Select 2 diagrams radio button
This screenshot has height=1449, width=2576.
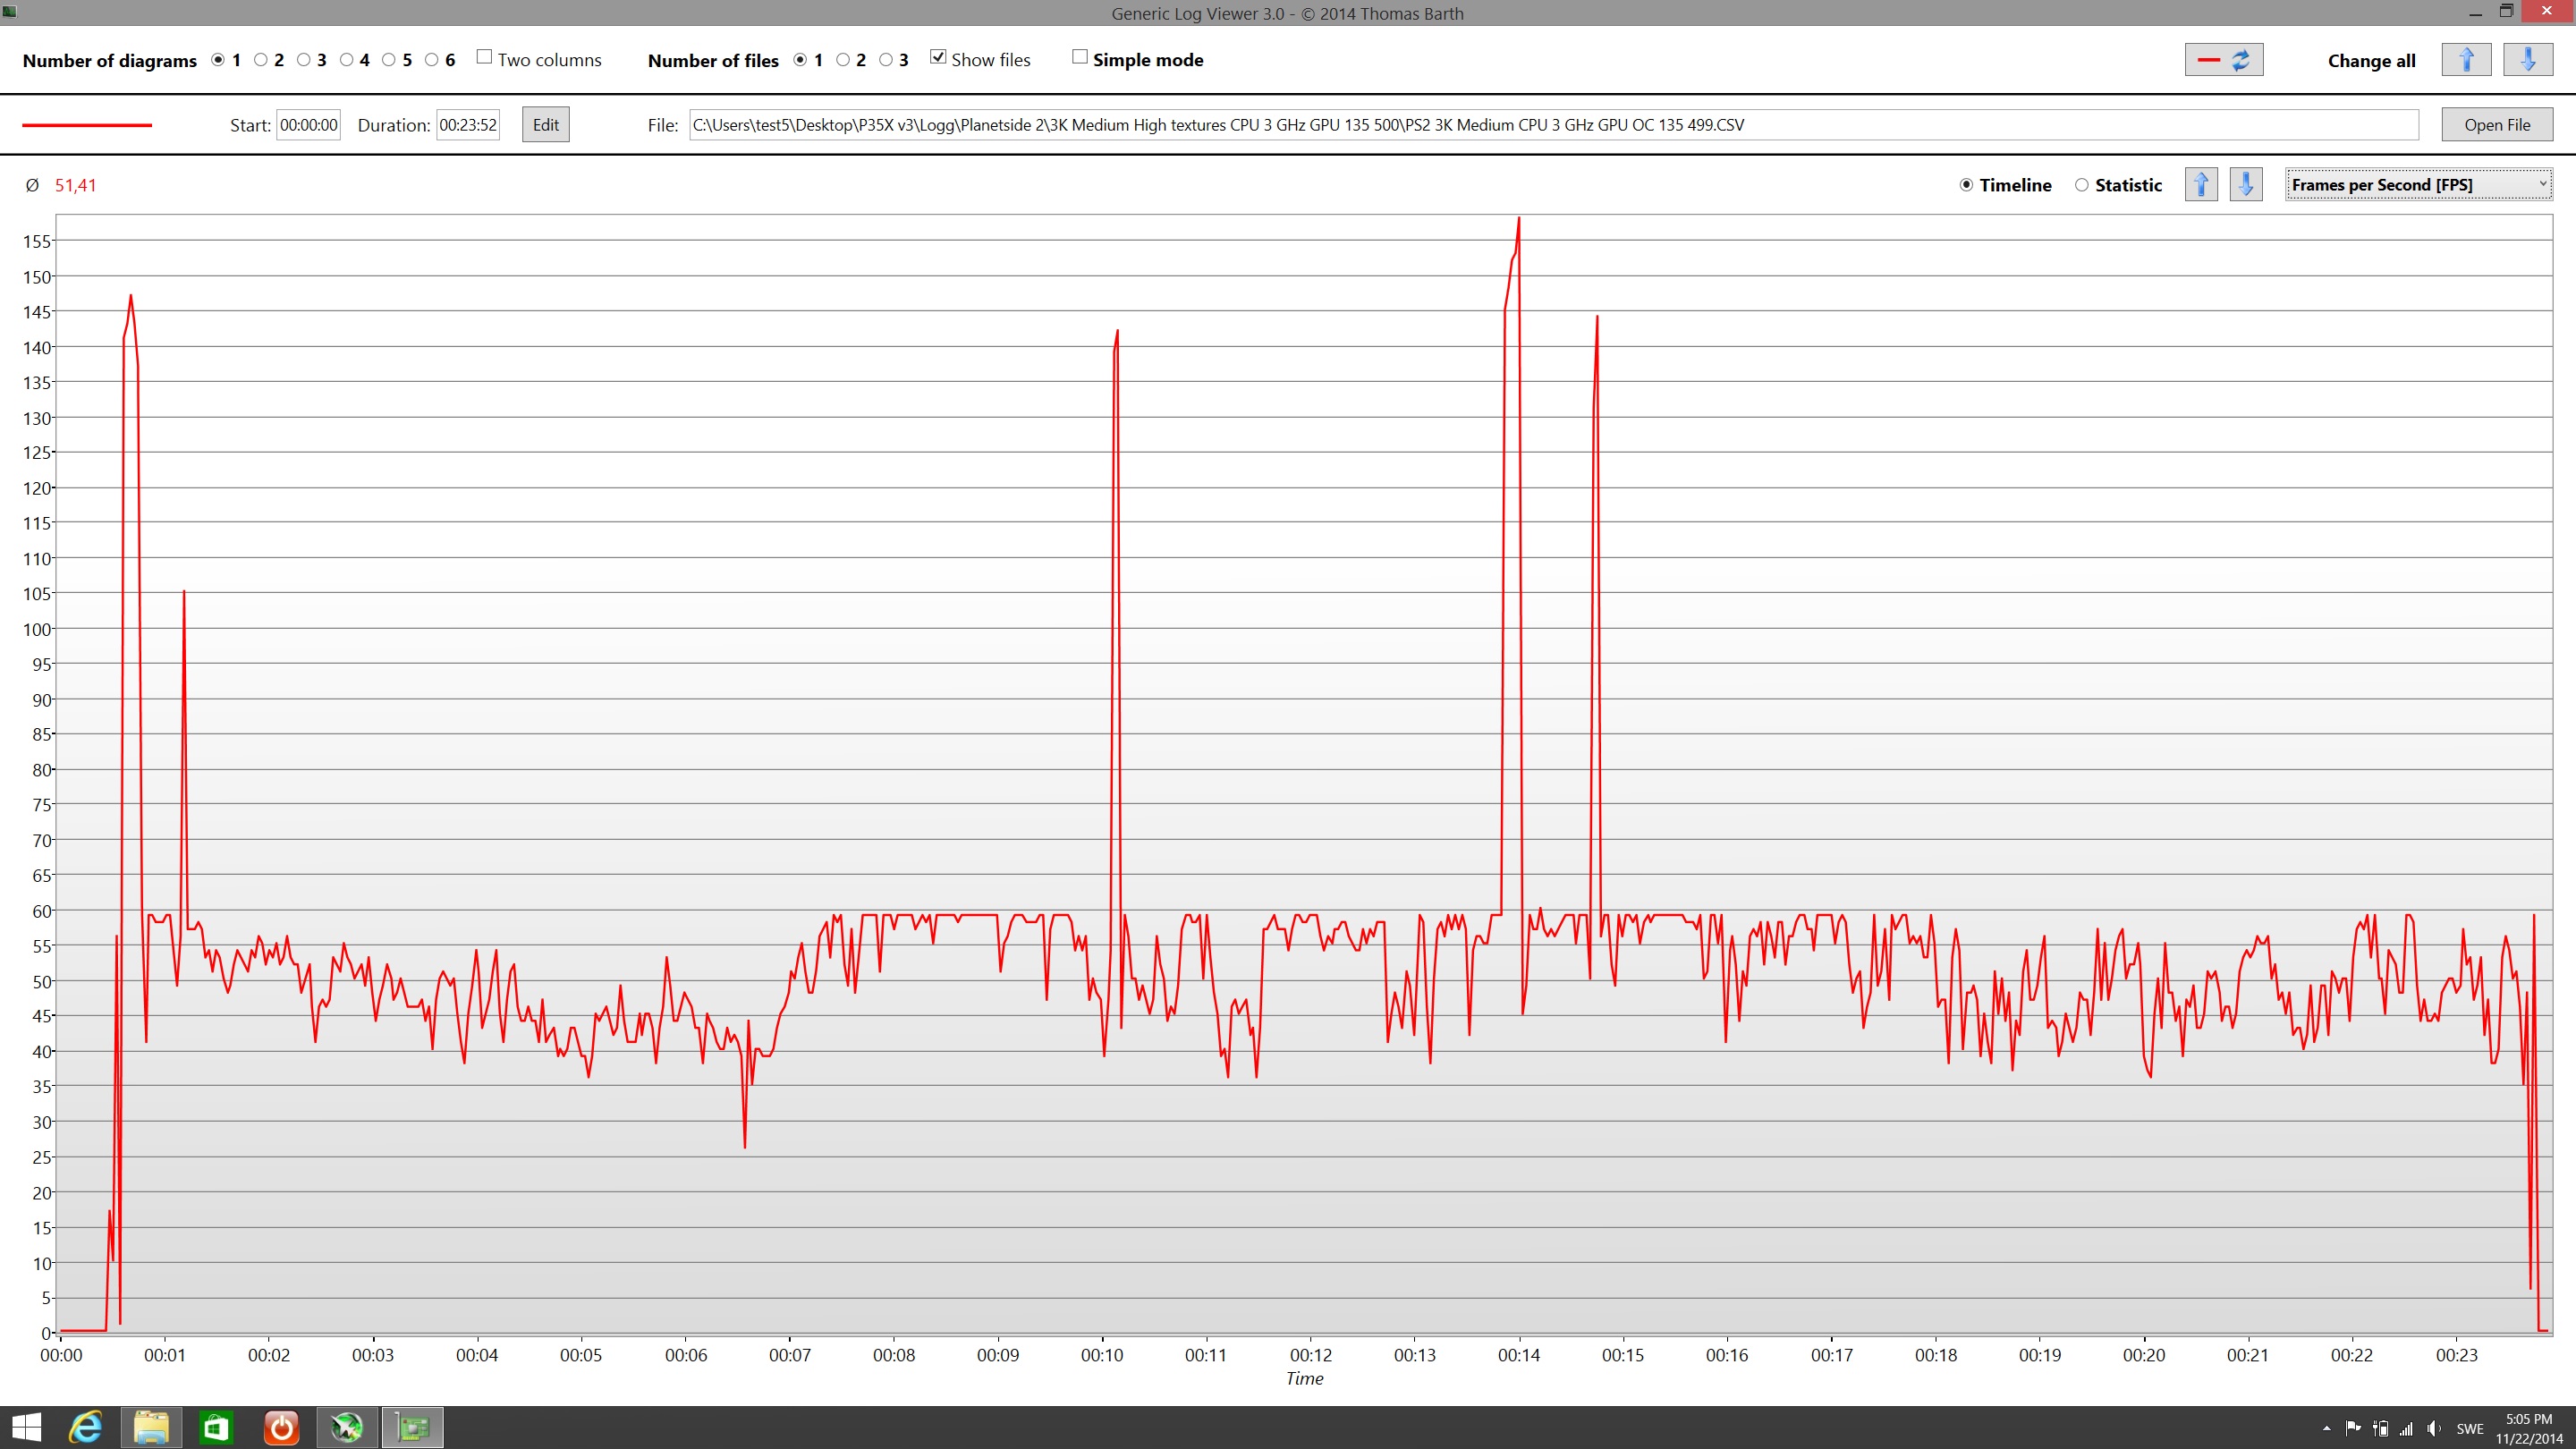click(x=261, y=60)
